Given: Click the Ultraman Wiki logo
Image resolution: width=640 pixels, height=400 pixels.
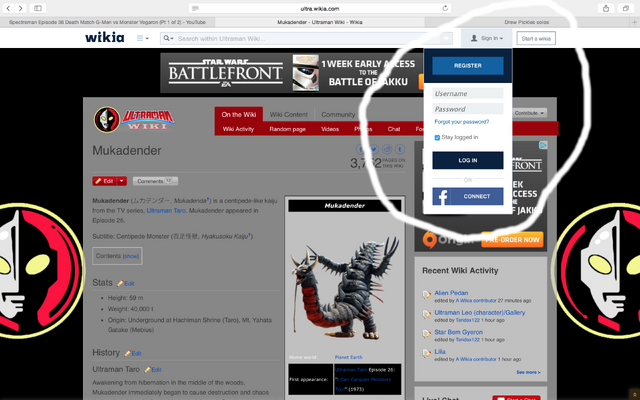Looking at the screenshot, I should [x=134, y=120].
